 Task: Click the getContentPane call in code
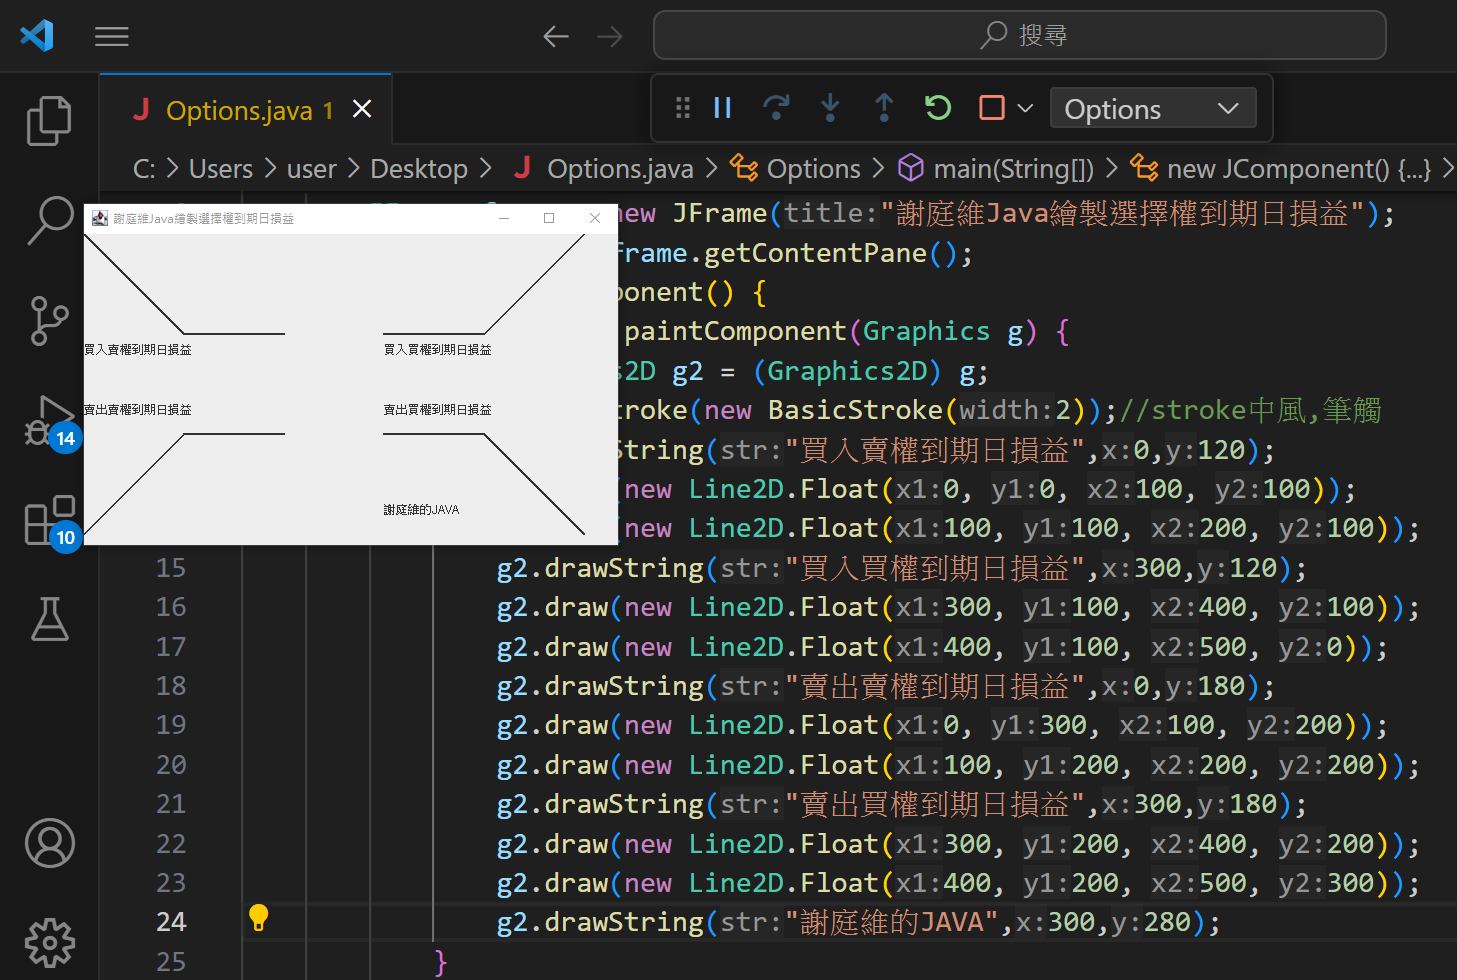(815, 253)
